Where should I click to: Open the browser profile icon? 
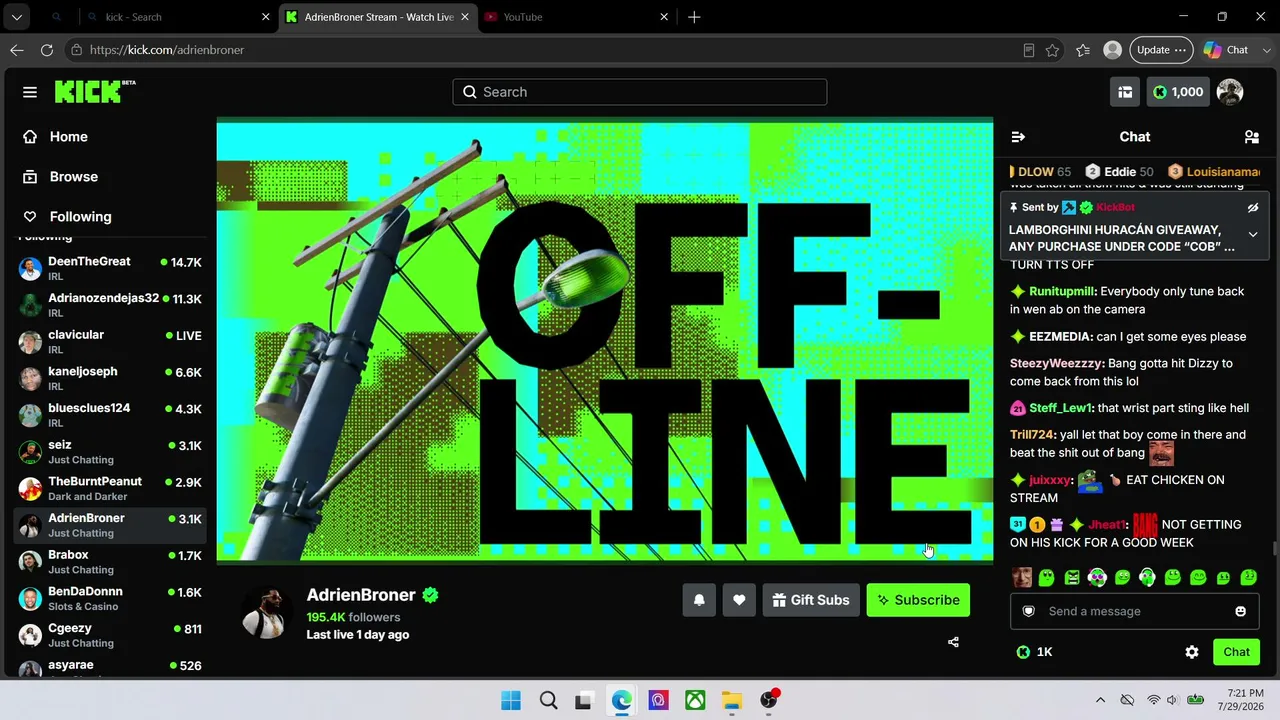click(x=1112, y=50)
